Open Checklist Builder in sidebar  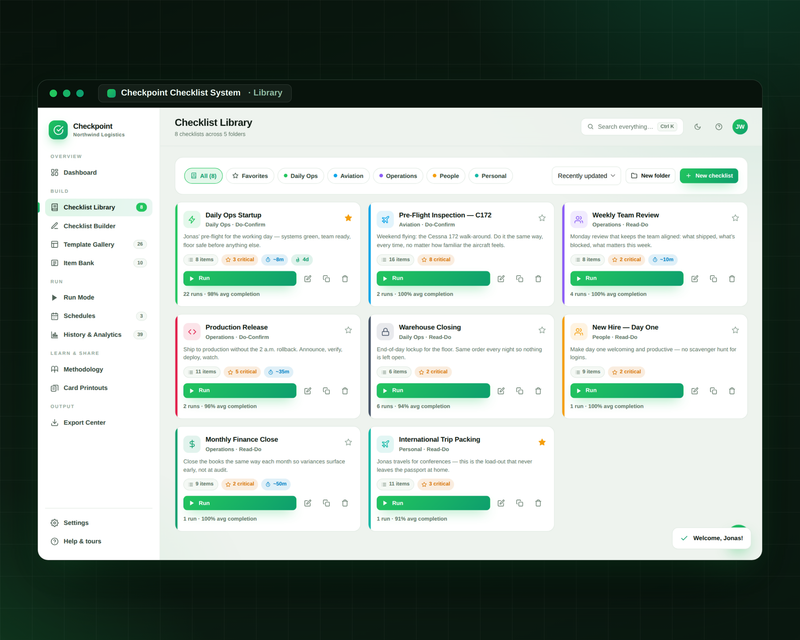click(x=98, y=226)
